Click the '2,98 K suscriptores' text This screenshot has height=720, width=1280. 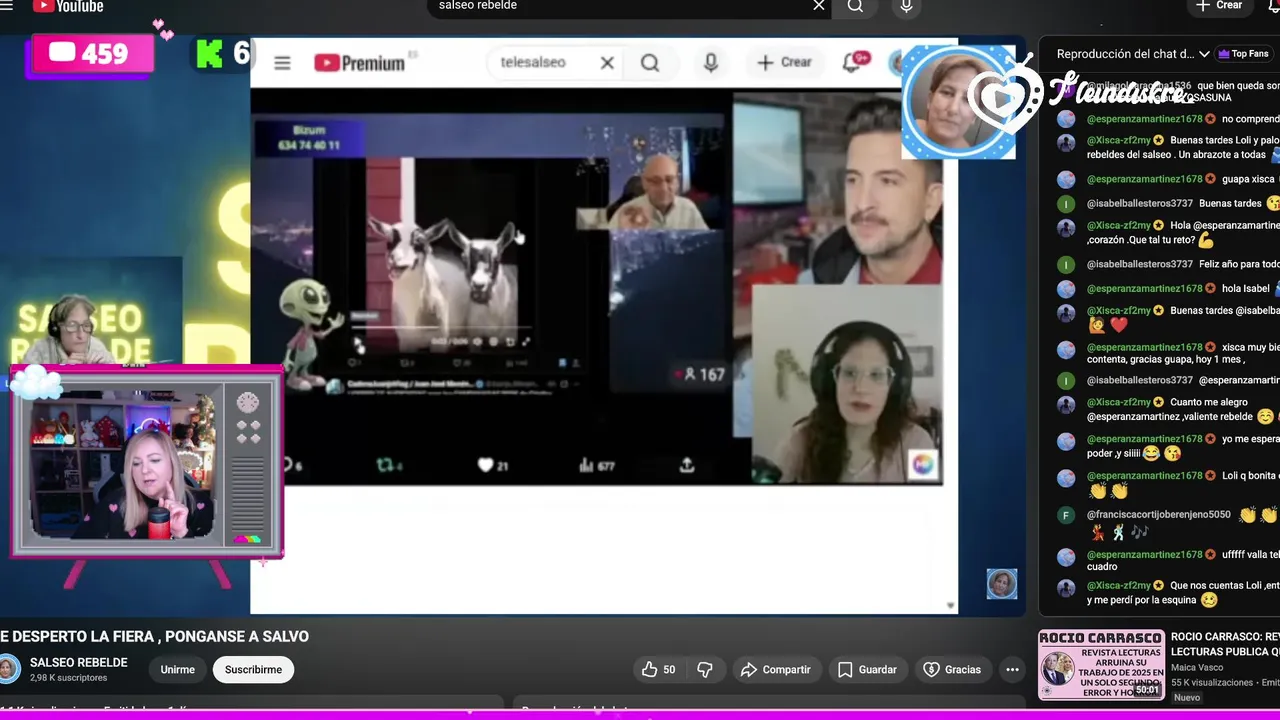[68, 678]
